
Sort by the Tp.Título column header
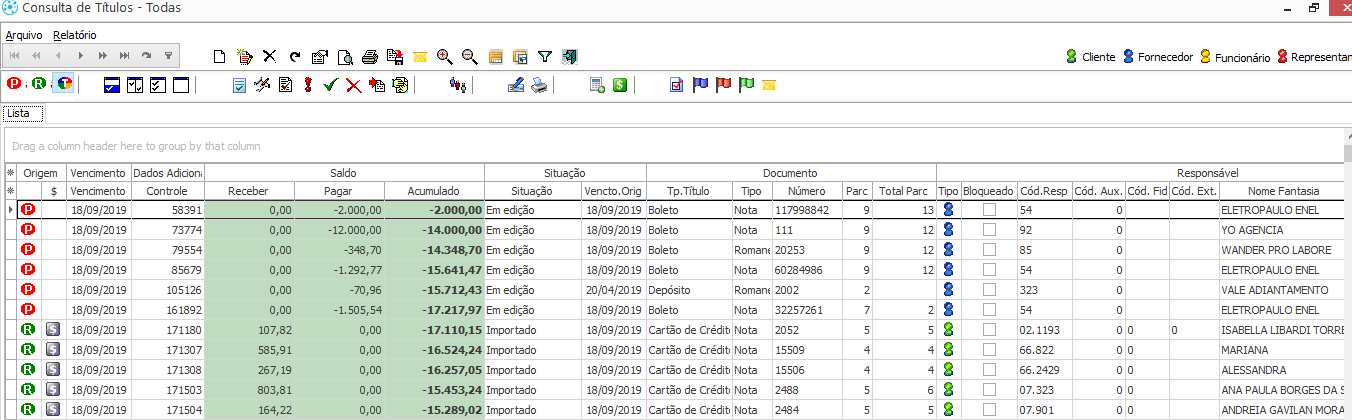tap(689, 191)
